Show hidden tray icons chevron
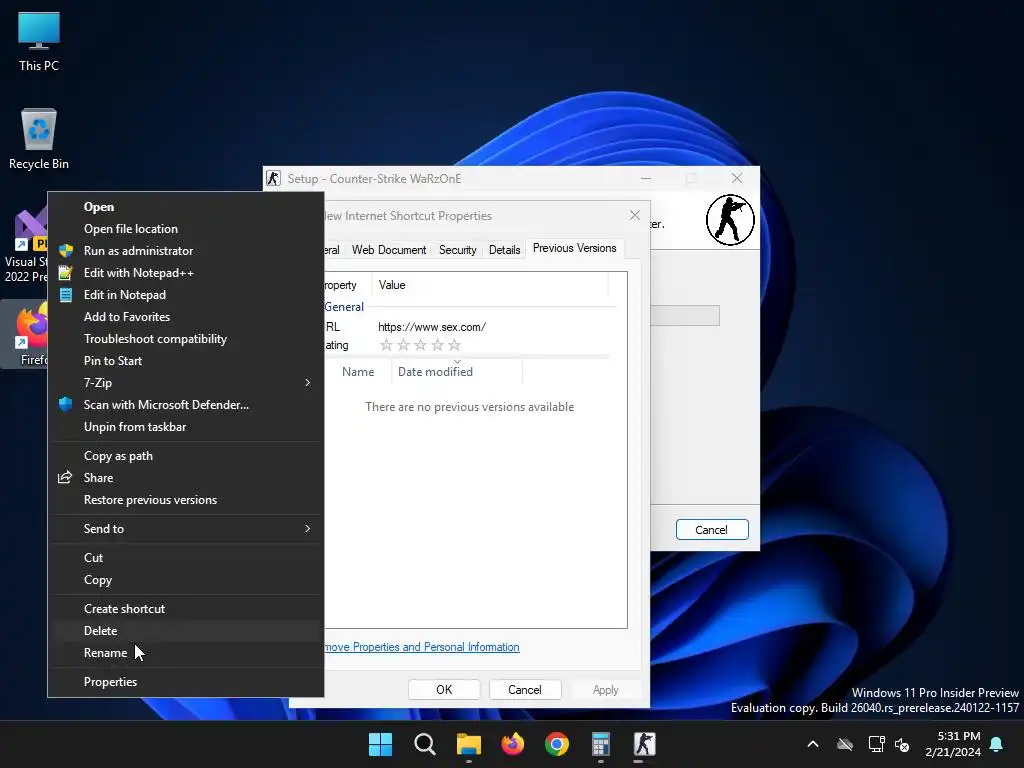Image resolution: width=1024 pixels, height=768 pixels. coord(813,744)
